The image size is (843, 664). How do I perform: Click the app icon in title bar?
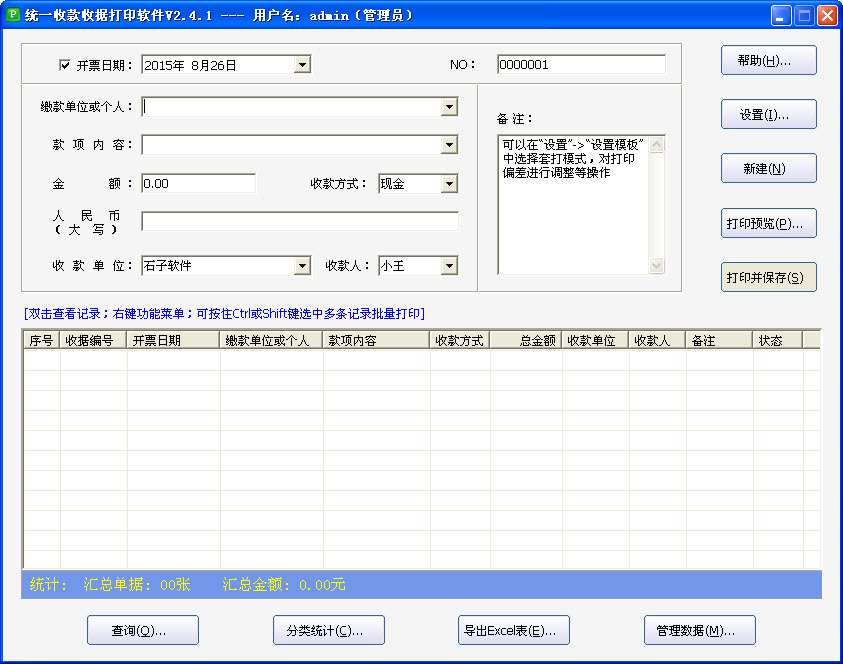point(13,15)
